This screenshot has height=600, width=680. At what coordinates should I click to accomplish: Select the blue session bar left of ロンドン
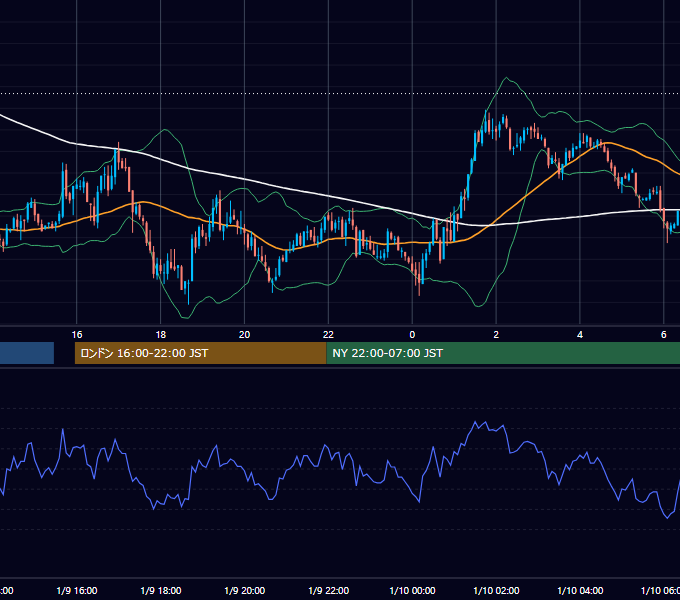tap(27, 353)
